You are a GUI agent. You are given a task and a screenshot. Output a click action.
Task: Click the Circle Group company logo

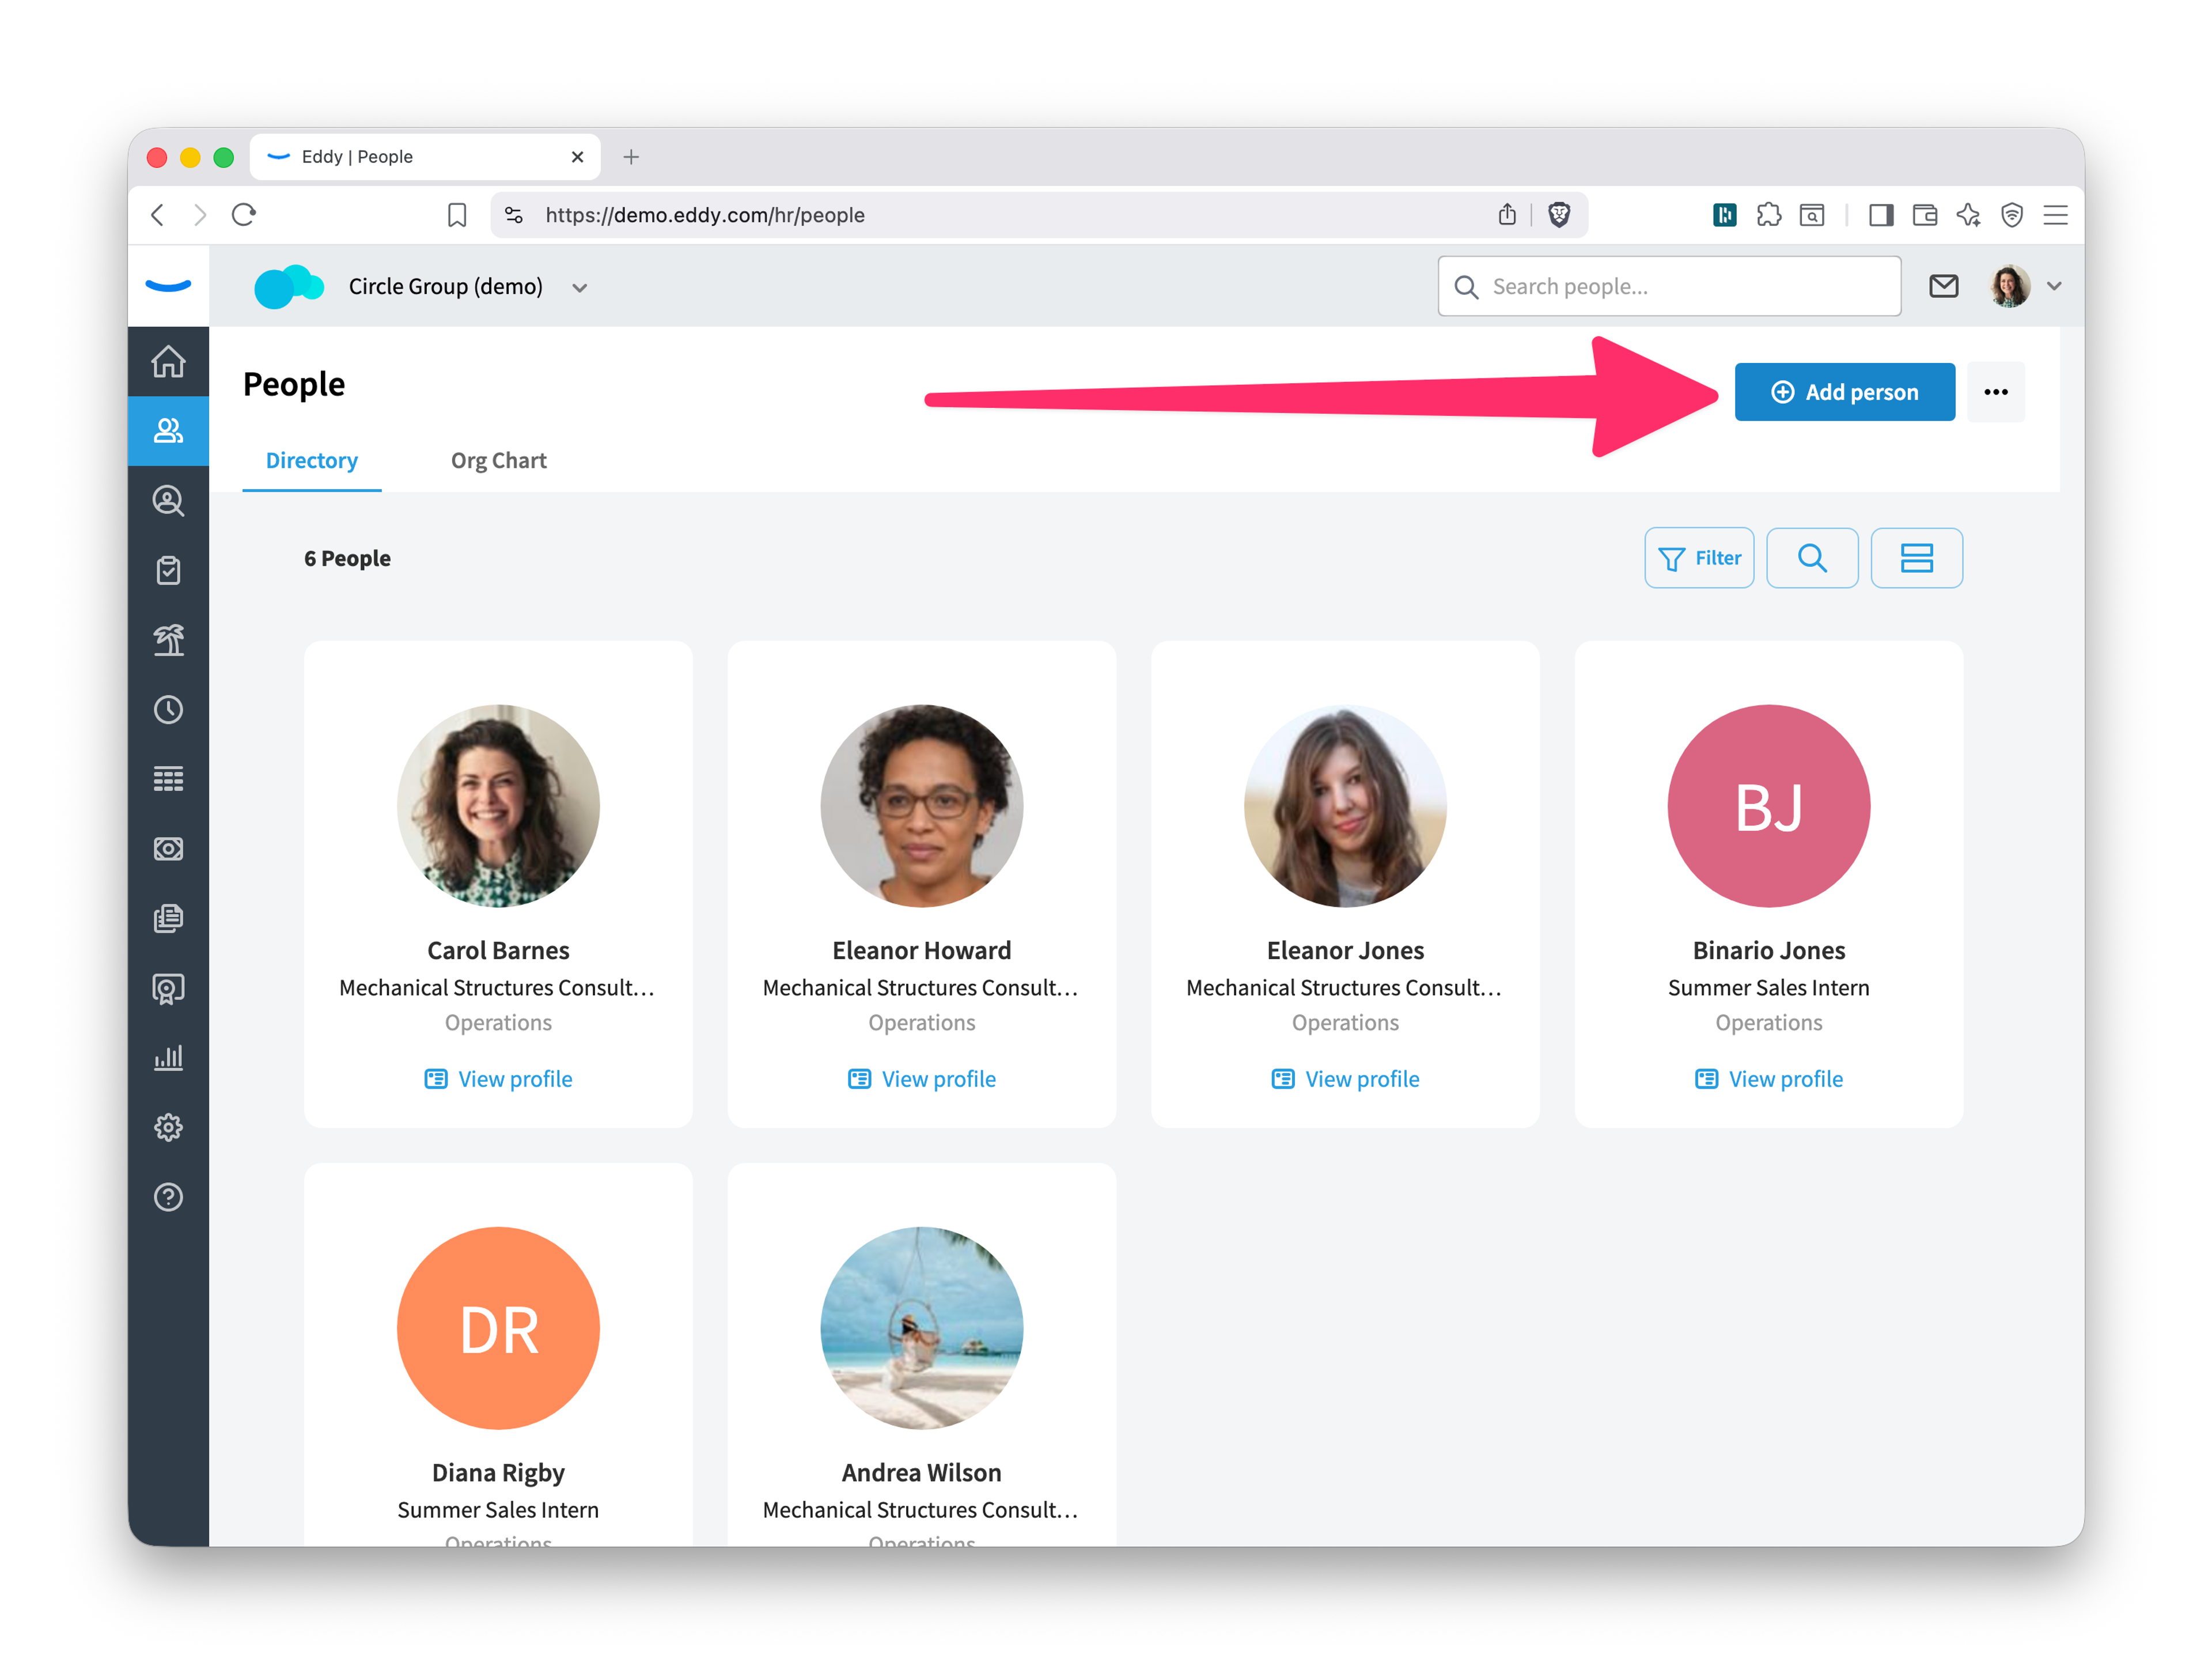[289, 286]
